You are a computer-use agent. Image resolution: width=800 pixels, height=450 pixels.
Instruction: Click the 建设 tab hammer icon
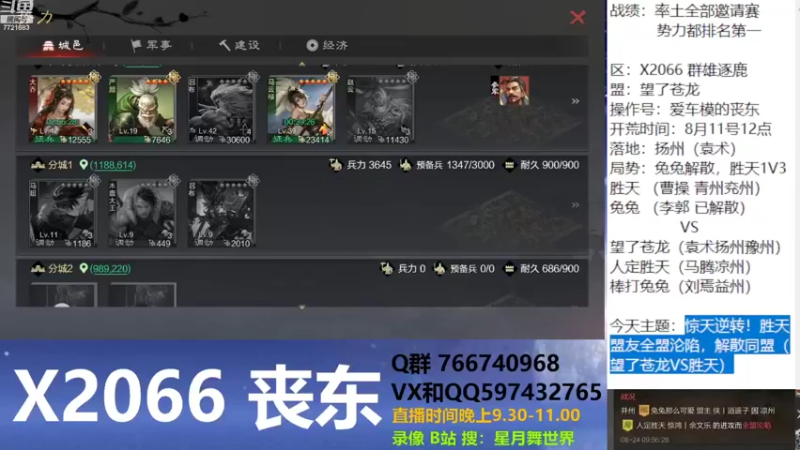click(224, 45)
